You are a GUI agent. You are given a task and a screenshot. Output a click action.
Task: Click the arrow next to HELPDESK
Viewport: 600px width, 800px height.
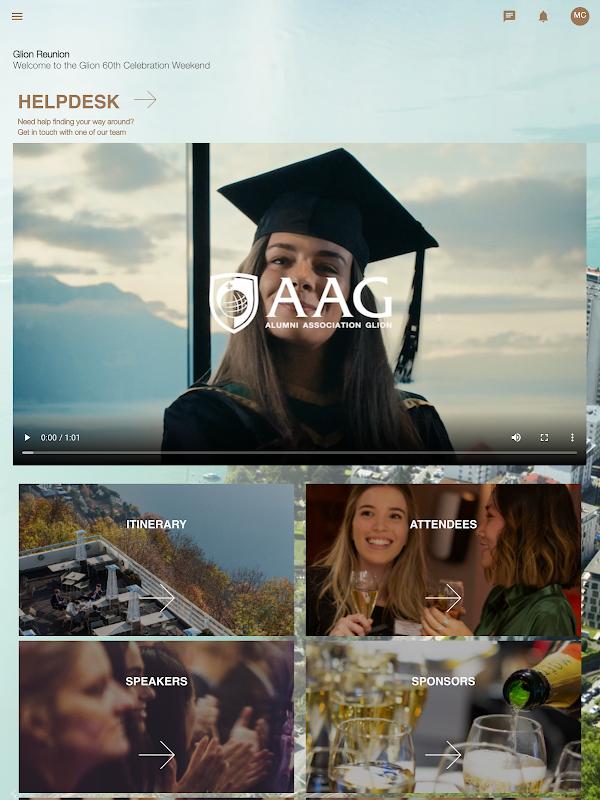pos(145,99)
